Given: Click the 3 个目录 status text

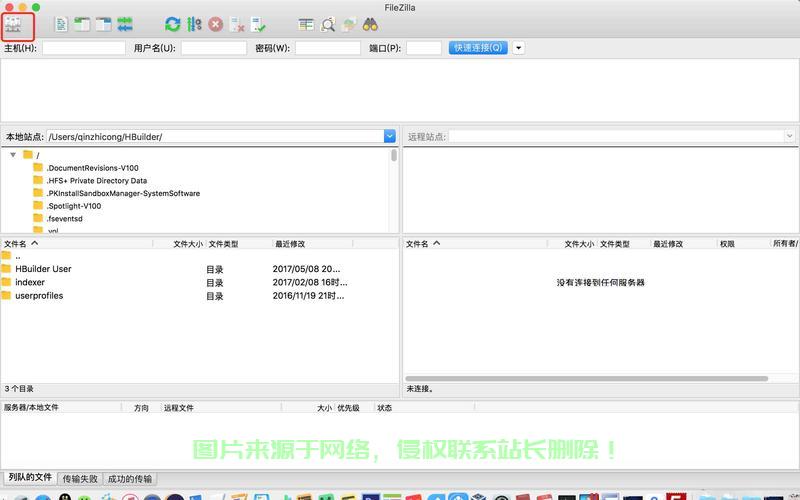Looking at the screenshot, I should pyautogui.click(x=19, y=389).
